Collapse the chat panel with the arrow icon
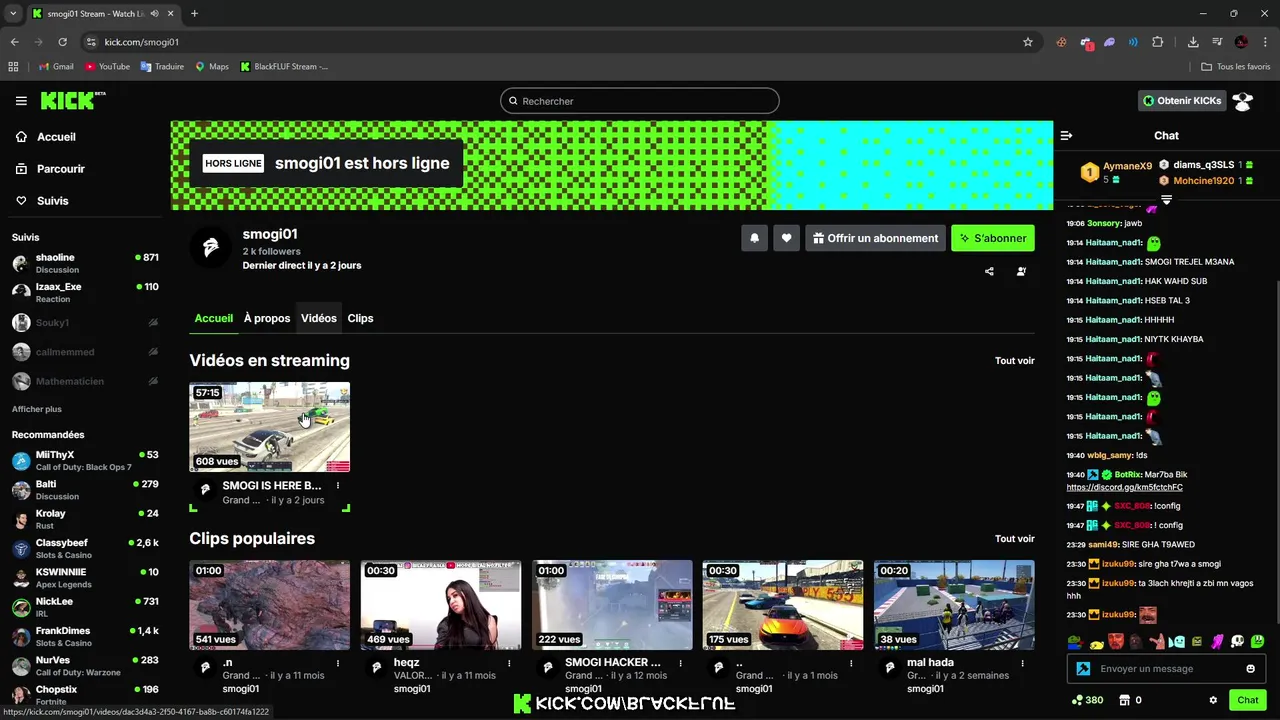The image size is (1280, 720). point(1066,135)
